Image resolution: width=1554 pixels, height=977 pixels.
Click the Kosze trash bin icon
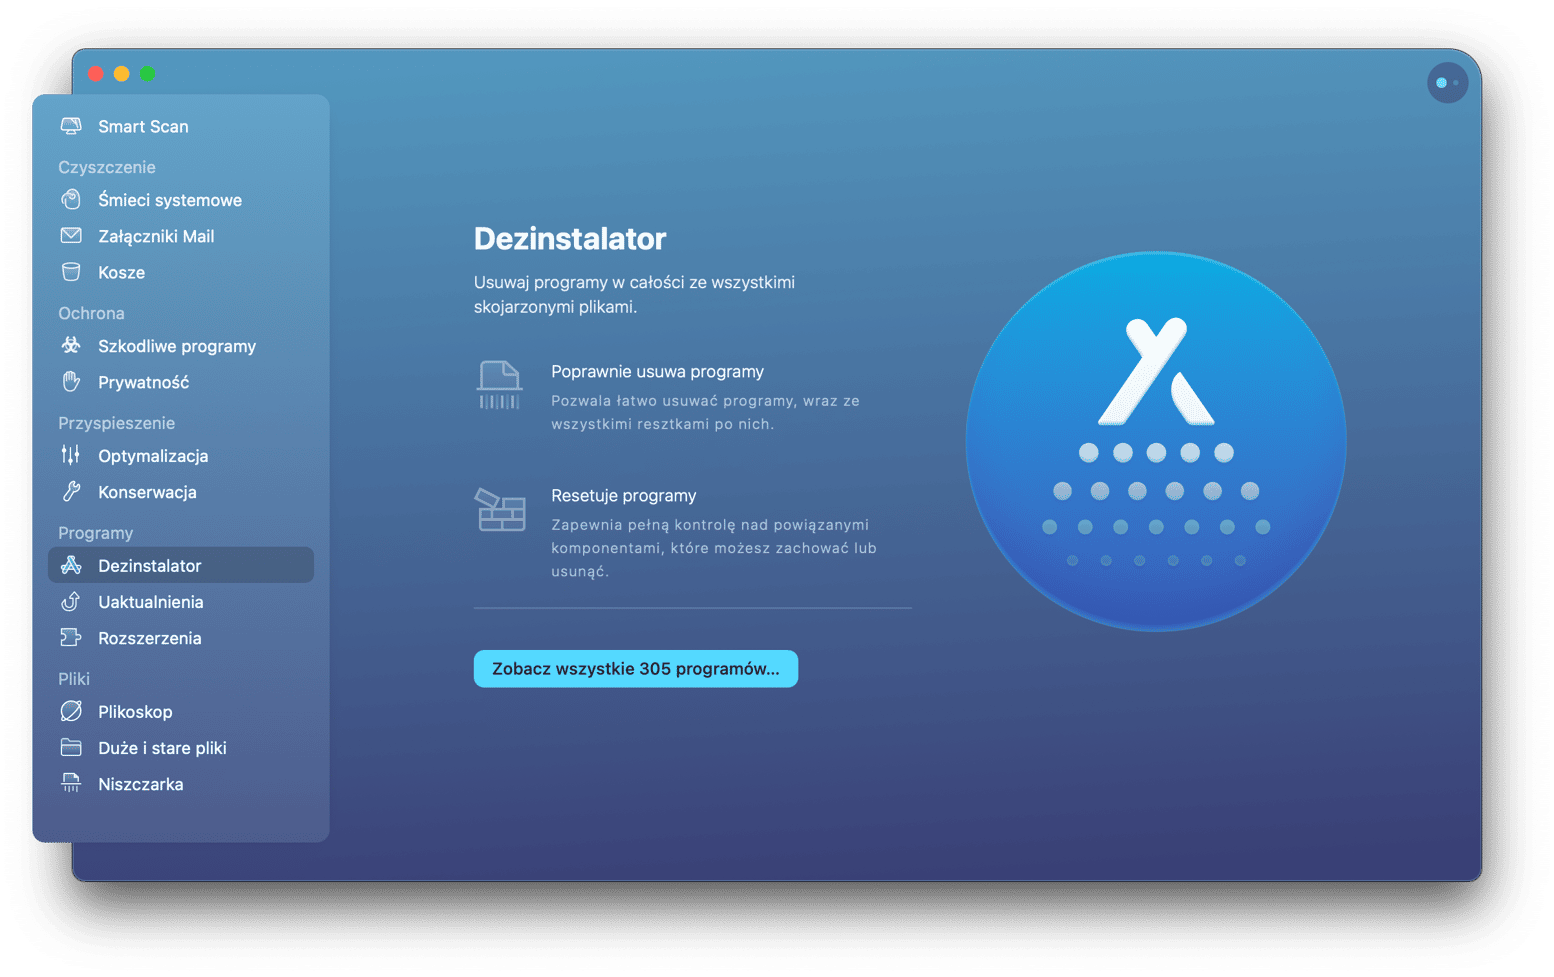tap(71, 272)
